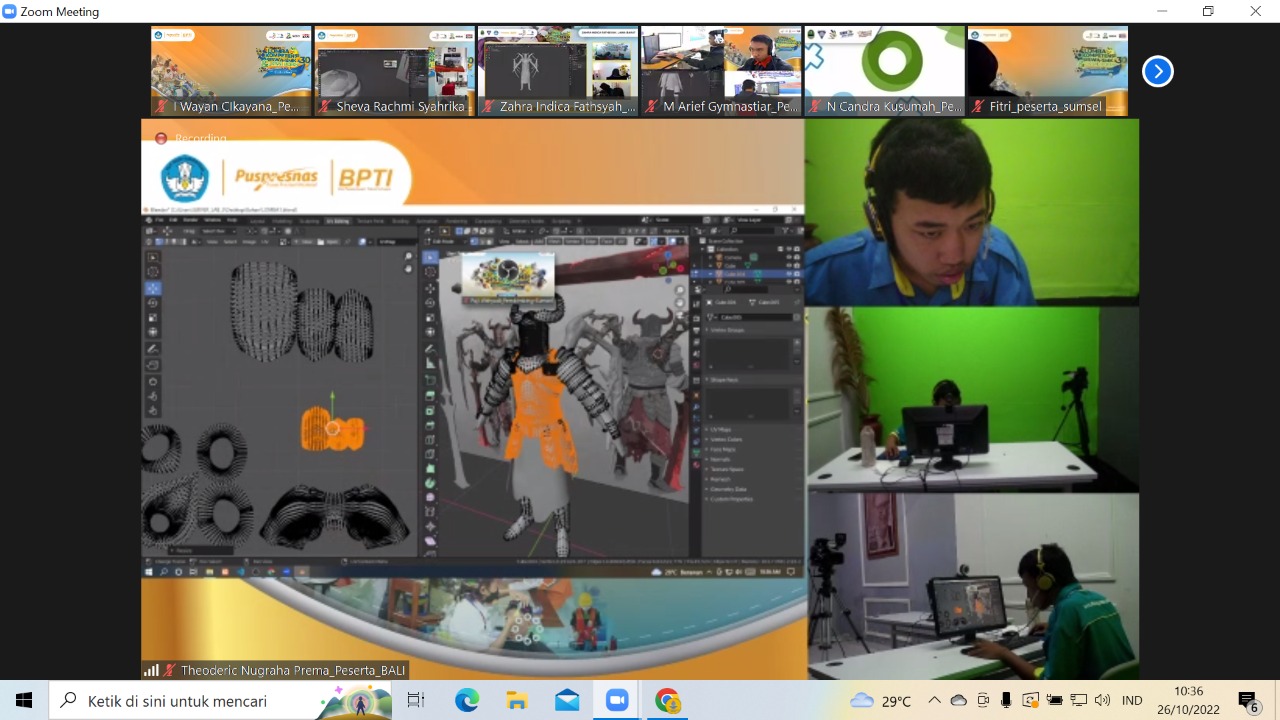Open the green Object Data tab in Properties
Screen dimensions: 1280x720
[696, 451]
